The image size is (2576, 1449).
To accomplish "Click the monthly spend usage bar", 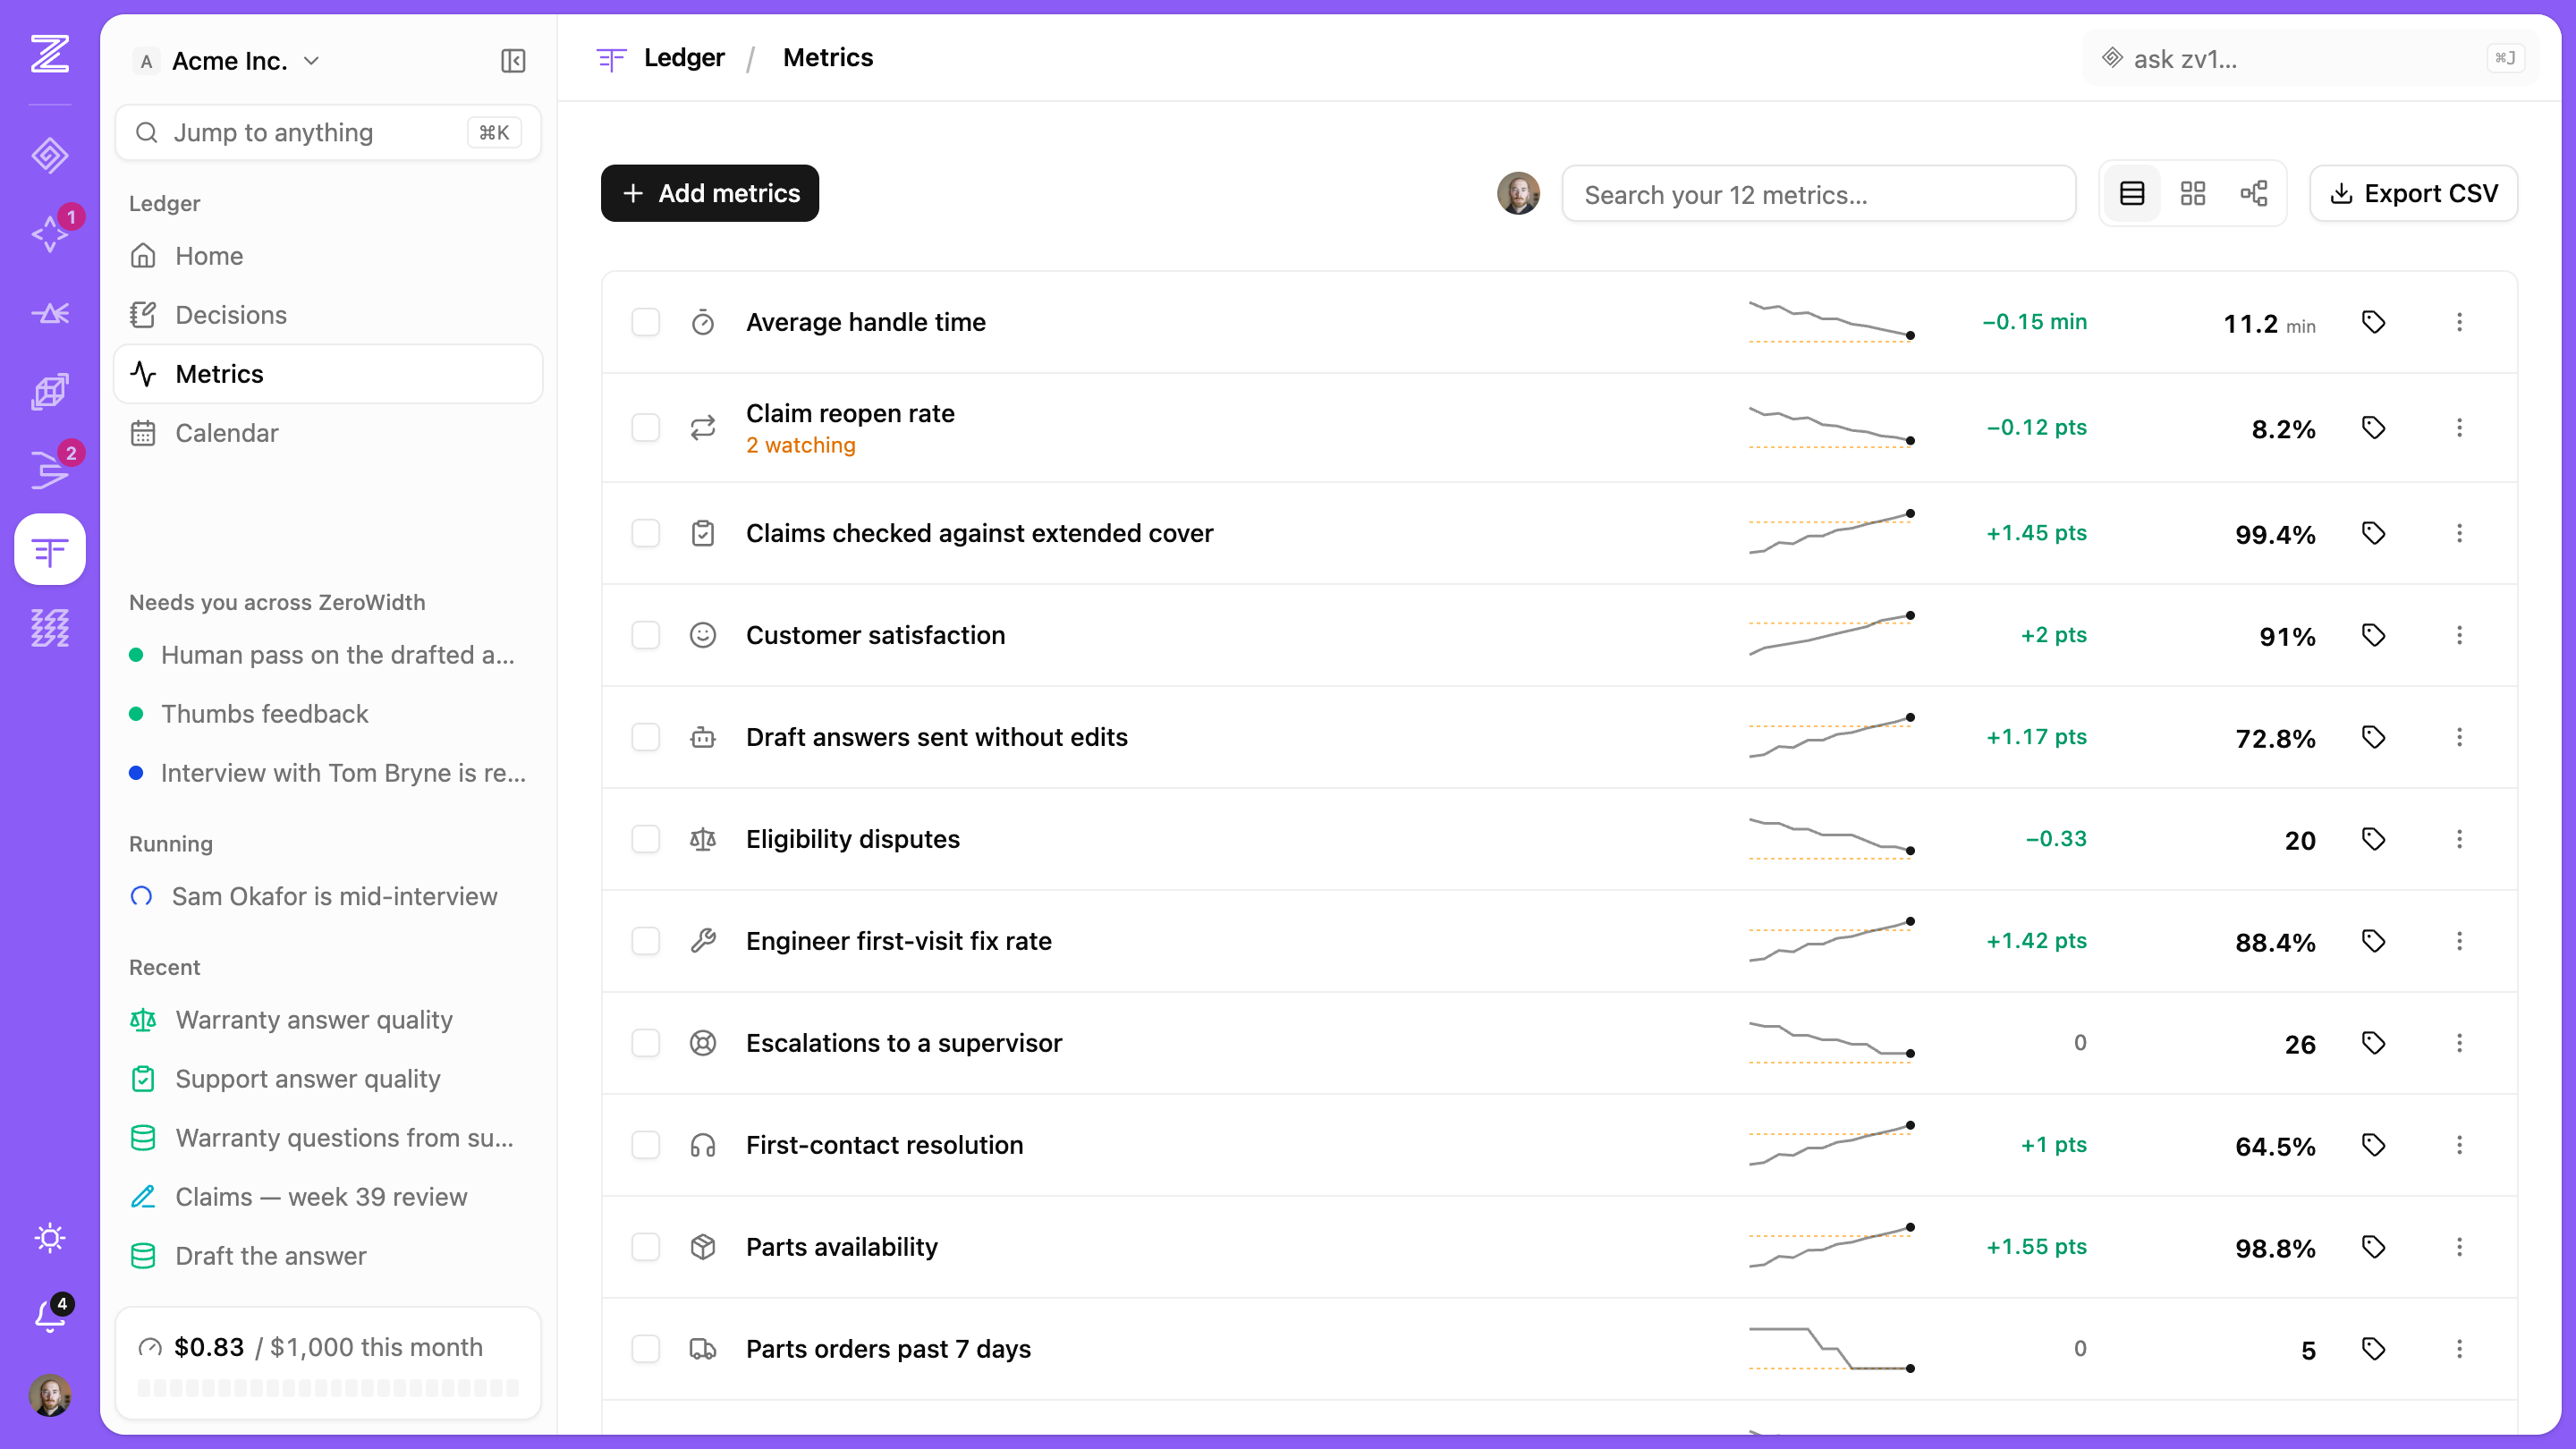I will pos(328,1387).
